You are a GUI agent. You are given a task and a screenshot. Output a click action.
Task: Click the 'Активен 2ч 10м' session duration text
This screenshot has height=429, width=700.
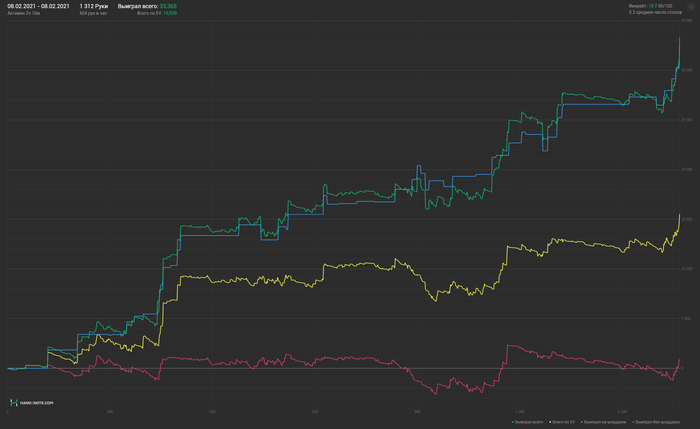point(24,13)
